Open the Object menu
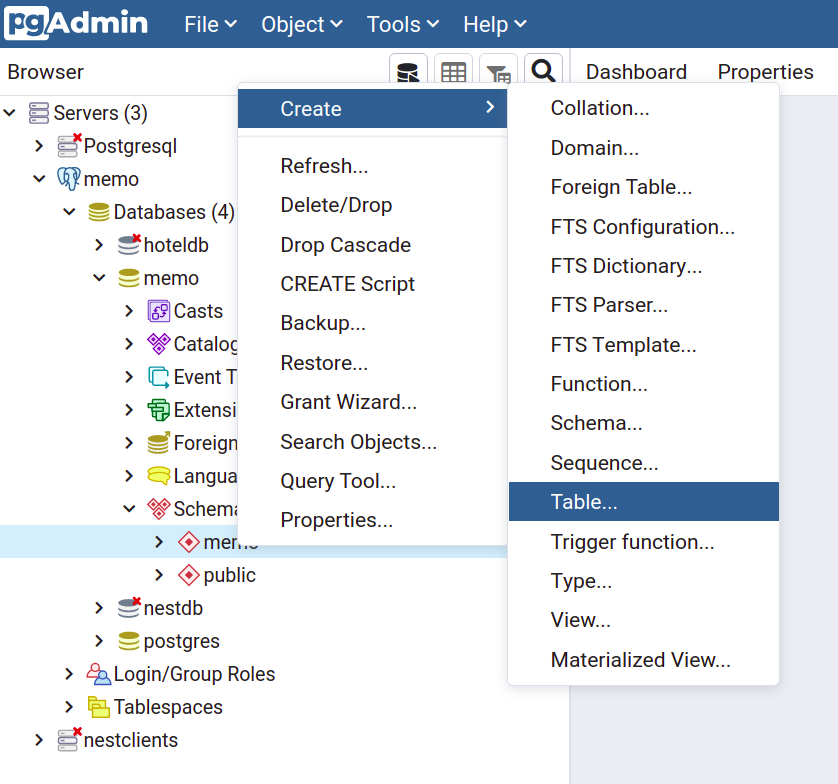 point(302,24)
